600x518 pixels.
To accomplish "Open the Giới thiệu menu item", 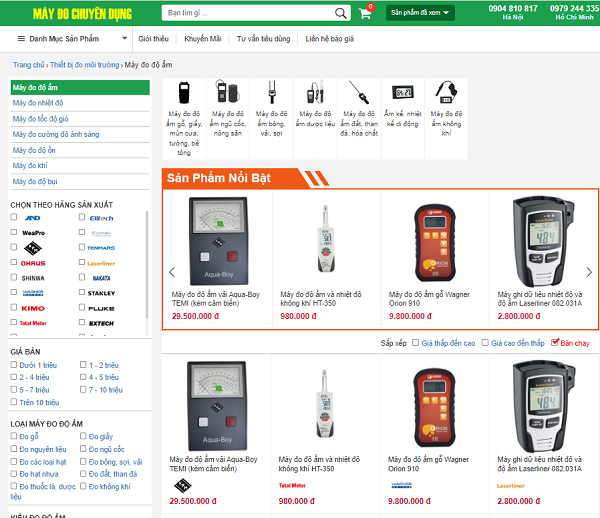I will [153, 39].
